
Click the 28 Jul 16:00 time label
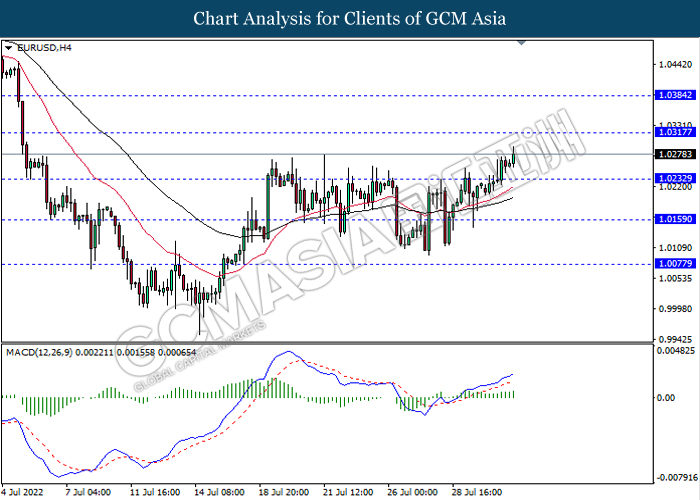click(x=477, y=492)
